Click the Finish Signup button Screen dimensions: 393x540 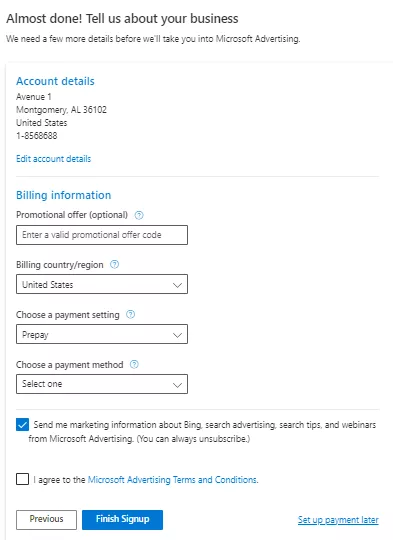[122, 520]
